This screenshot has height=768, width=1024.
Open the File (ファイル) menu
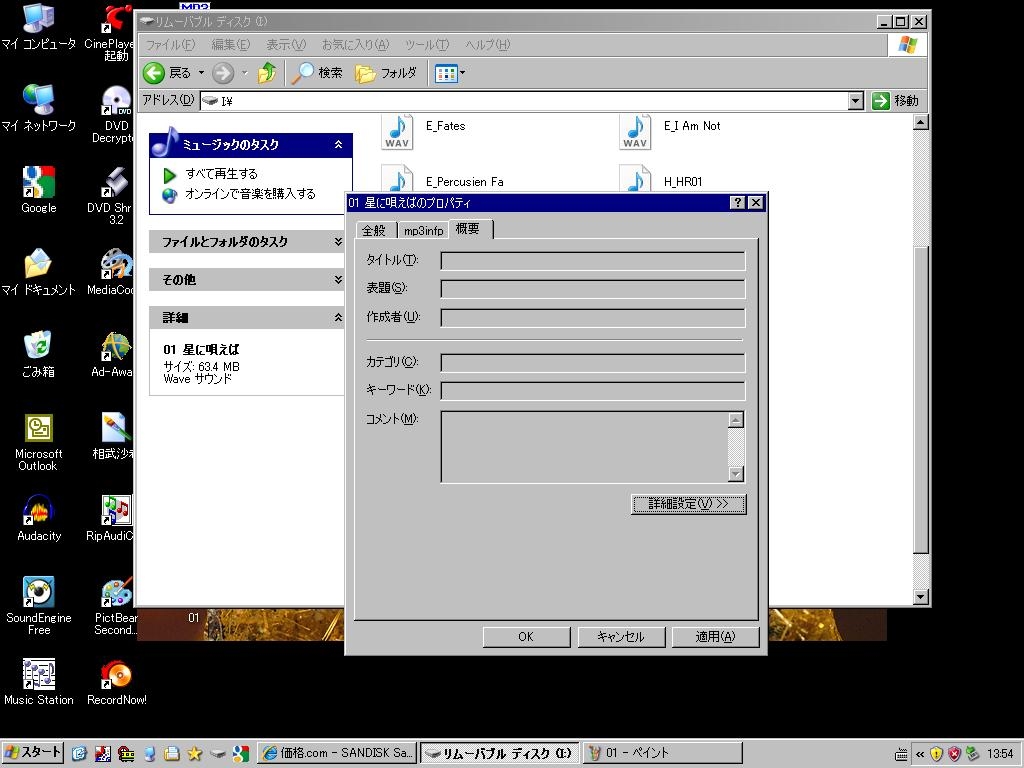pos(170,45)
